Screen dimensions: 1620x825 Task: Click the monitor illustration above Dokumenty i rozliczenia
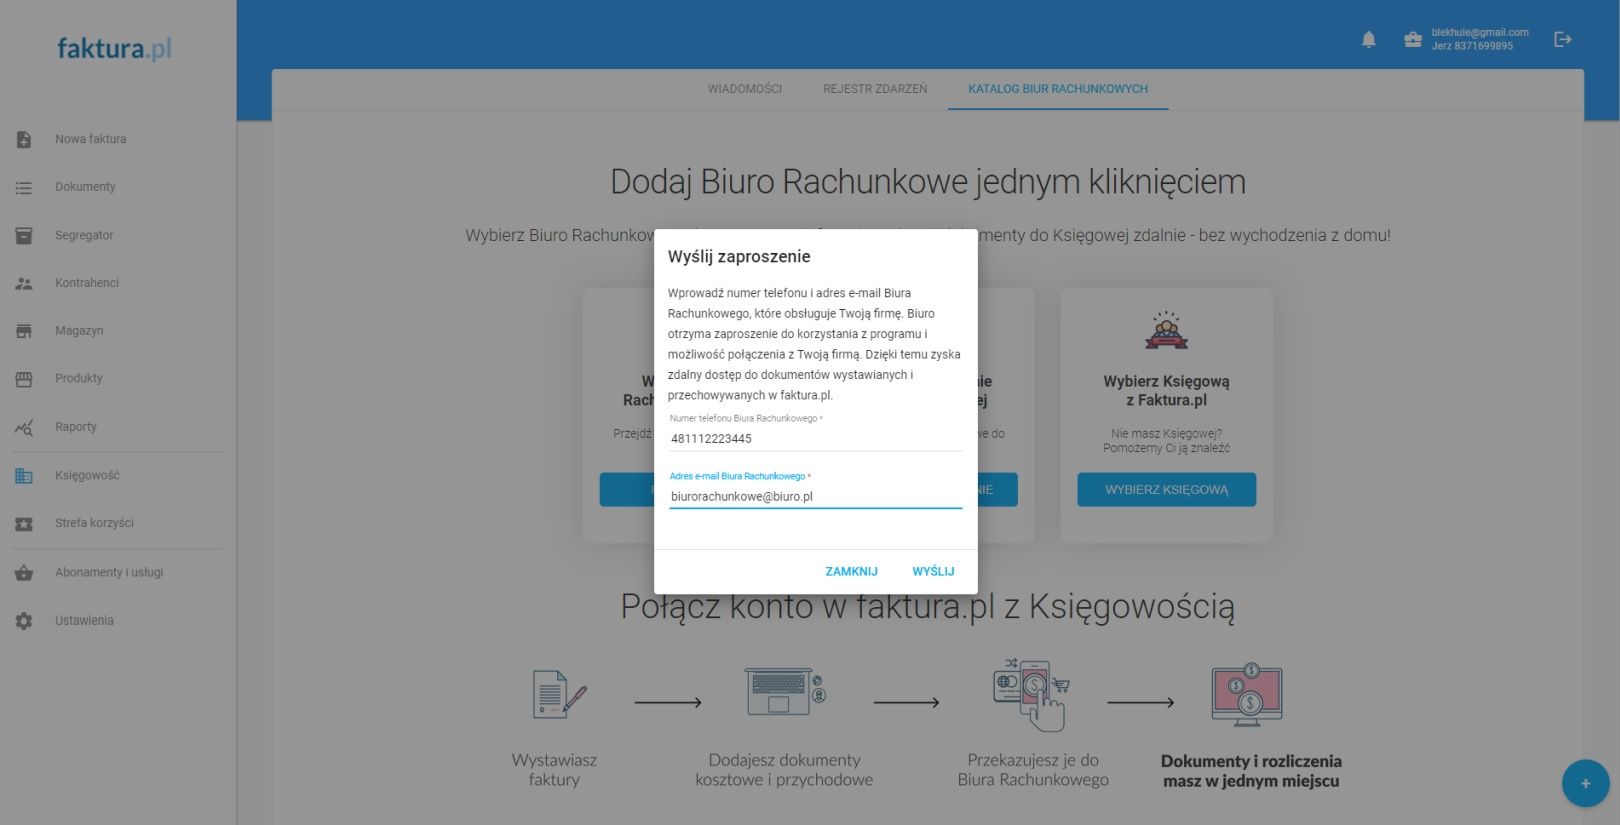tap(1247, 694)
